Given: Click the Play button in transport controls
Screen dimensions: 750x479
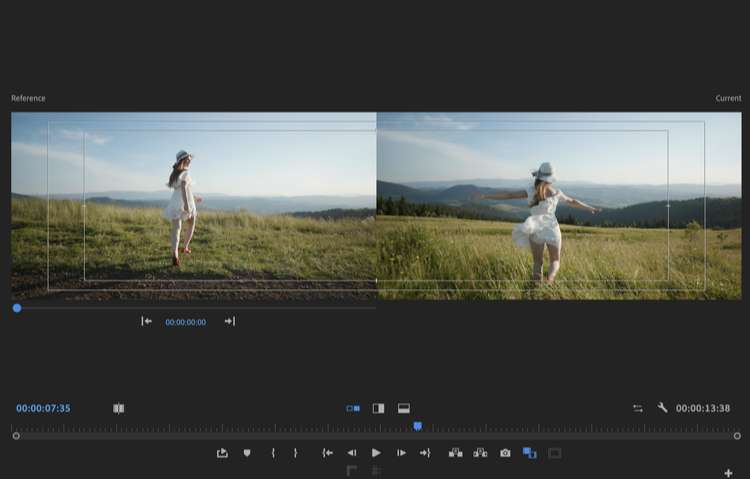Looking at the screenshot, I should 376,453.
